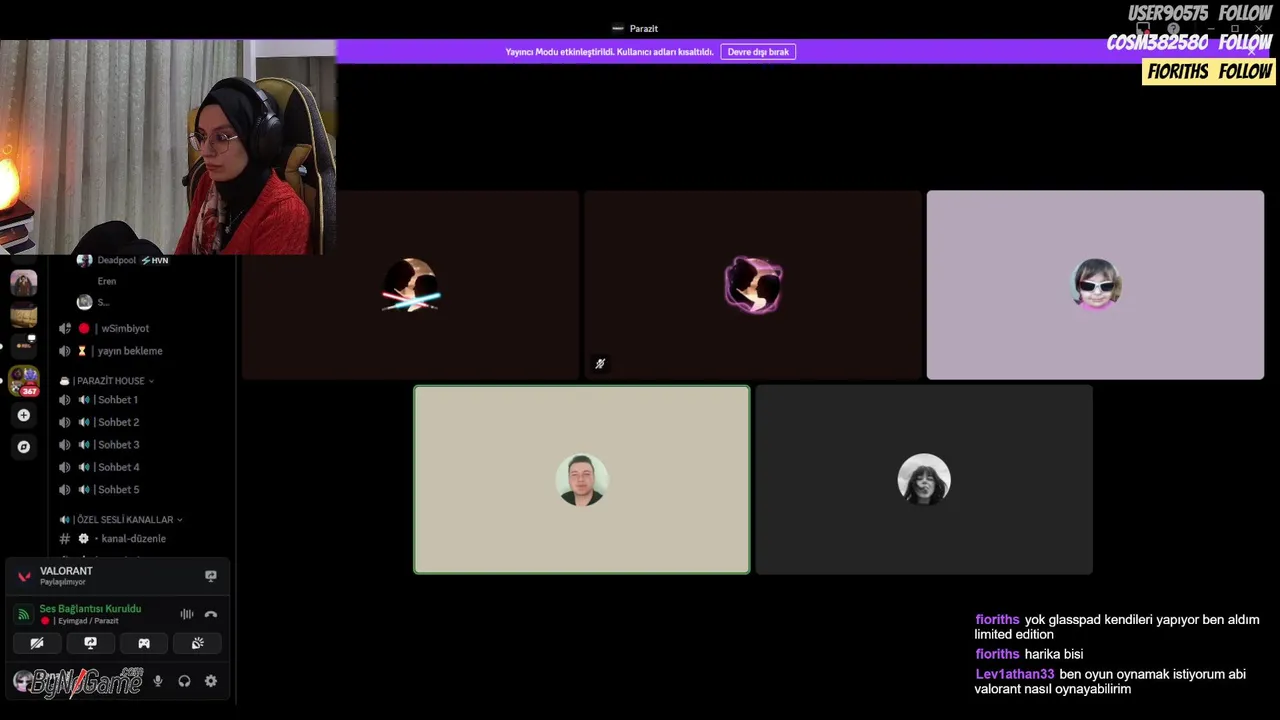Click fioriths name beside 'harika bisi' message
This screenshot has width=1280, height=720.
click(x=997, y=655)
